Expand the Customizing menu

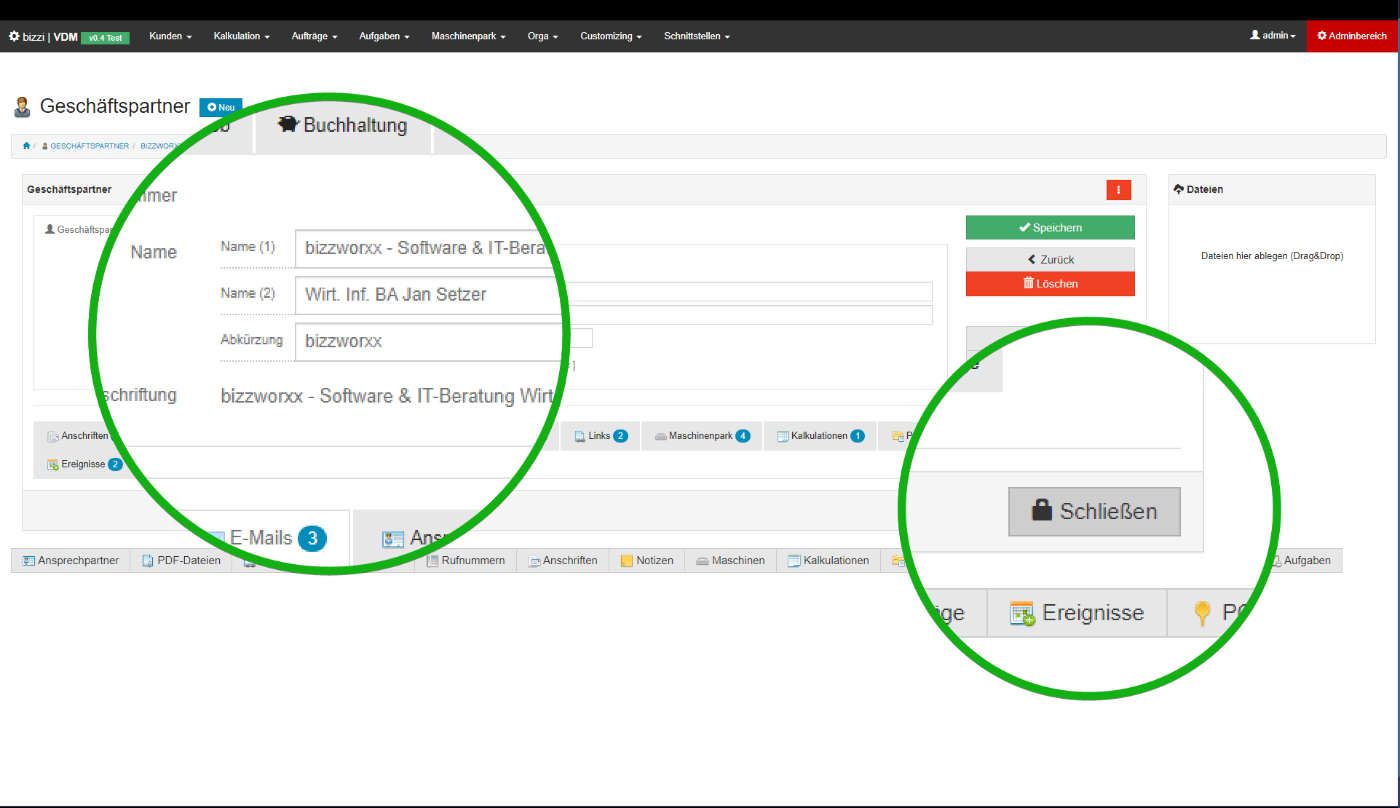click(x=611, y=36)
